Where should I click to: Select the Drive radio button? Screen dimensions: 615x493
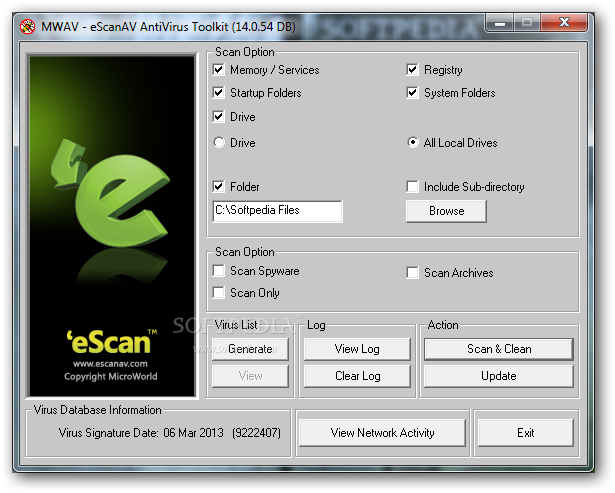219,142
